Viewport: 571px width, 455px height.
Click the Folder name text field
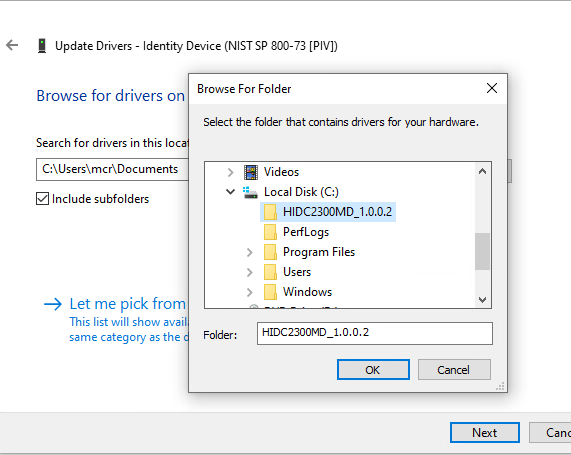pos(375,333)
